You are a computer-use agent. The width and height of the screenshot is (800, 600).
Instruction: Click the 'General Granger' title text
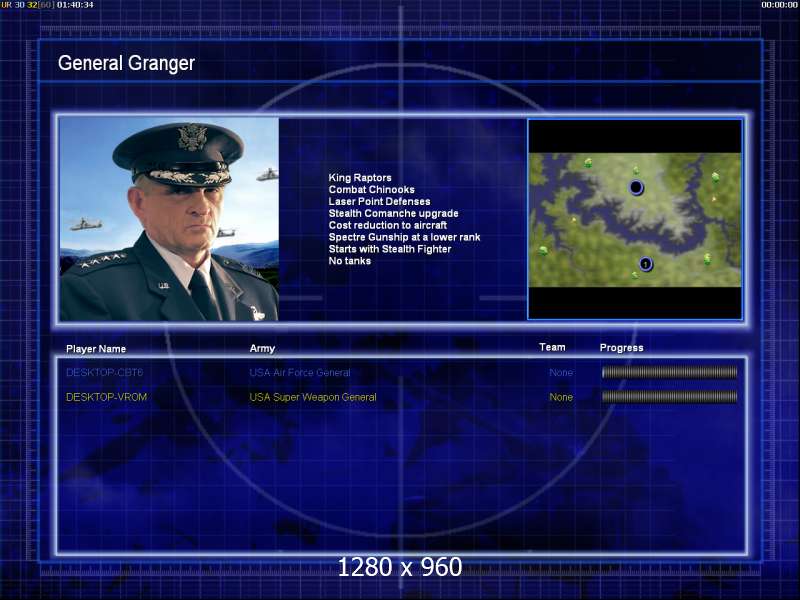coord(126,63)
